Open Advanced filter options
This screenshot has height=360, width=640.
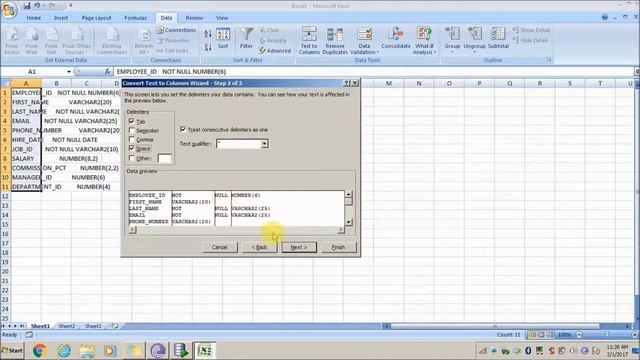click(275, 51)
